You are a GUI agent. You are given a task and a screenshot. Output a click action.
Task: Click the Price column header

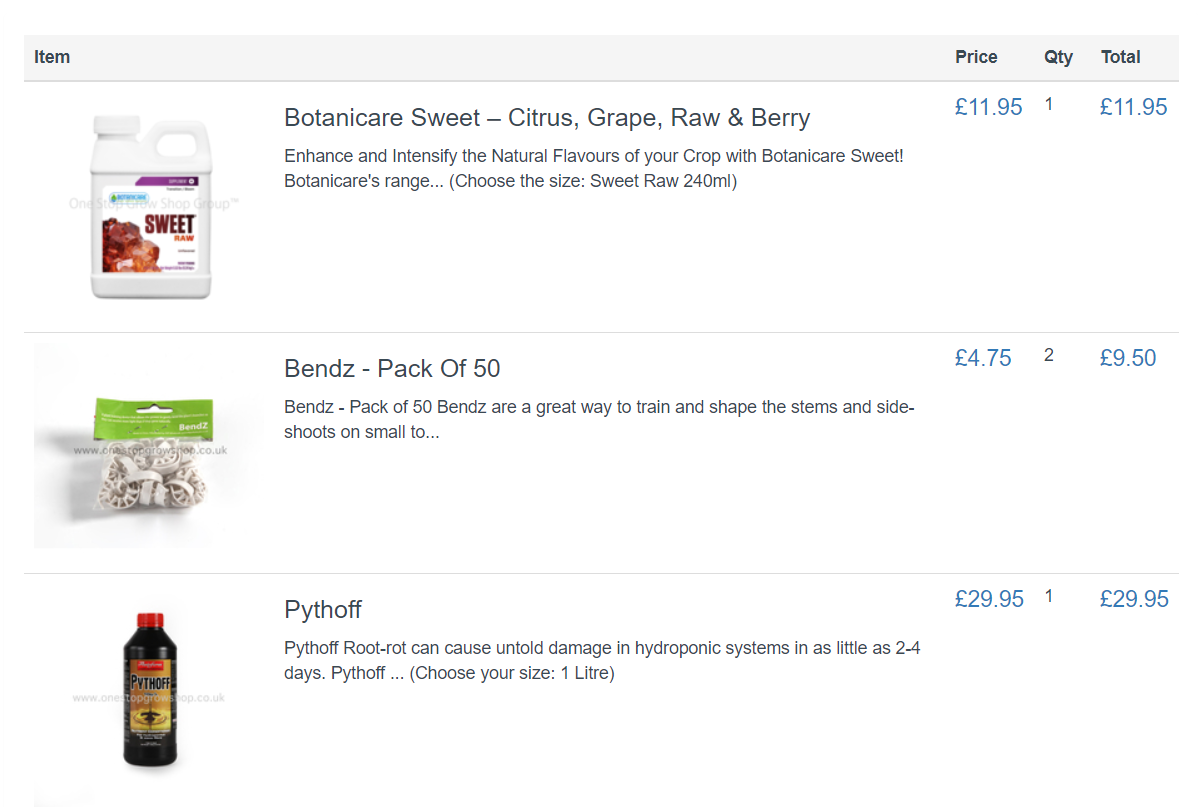pyautogui.click(x=975, y=57)
